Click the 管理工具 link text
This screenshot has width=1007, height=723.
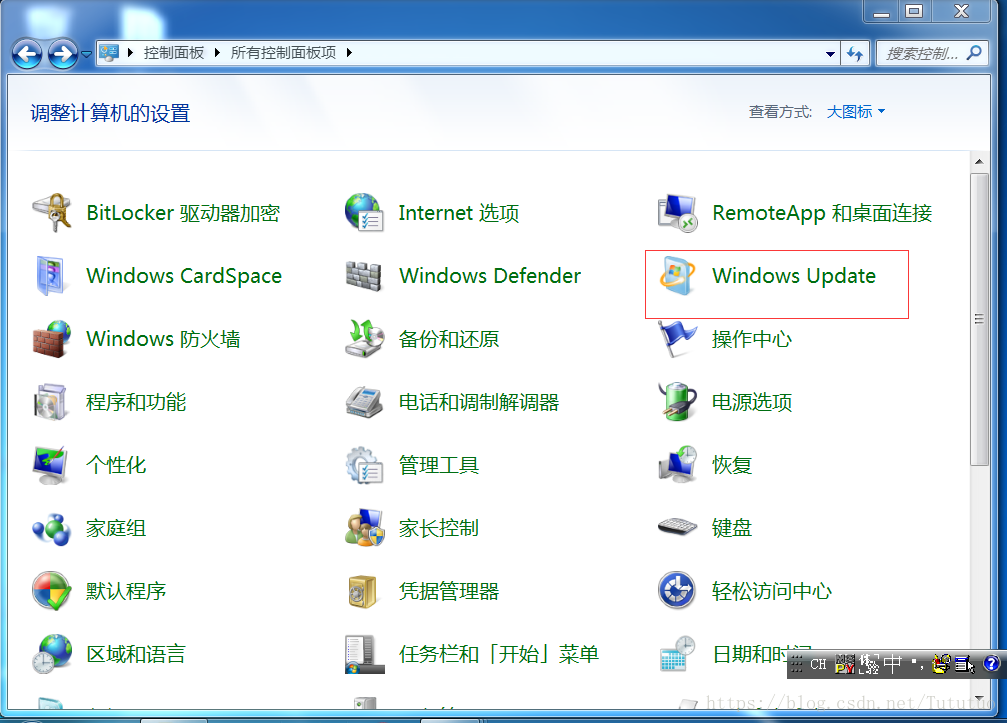point(439,465)
